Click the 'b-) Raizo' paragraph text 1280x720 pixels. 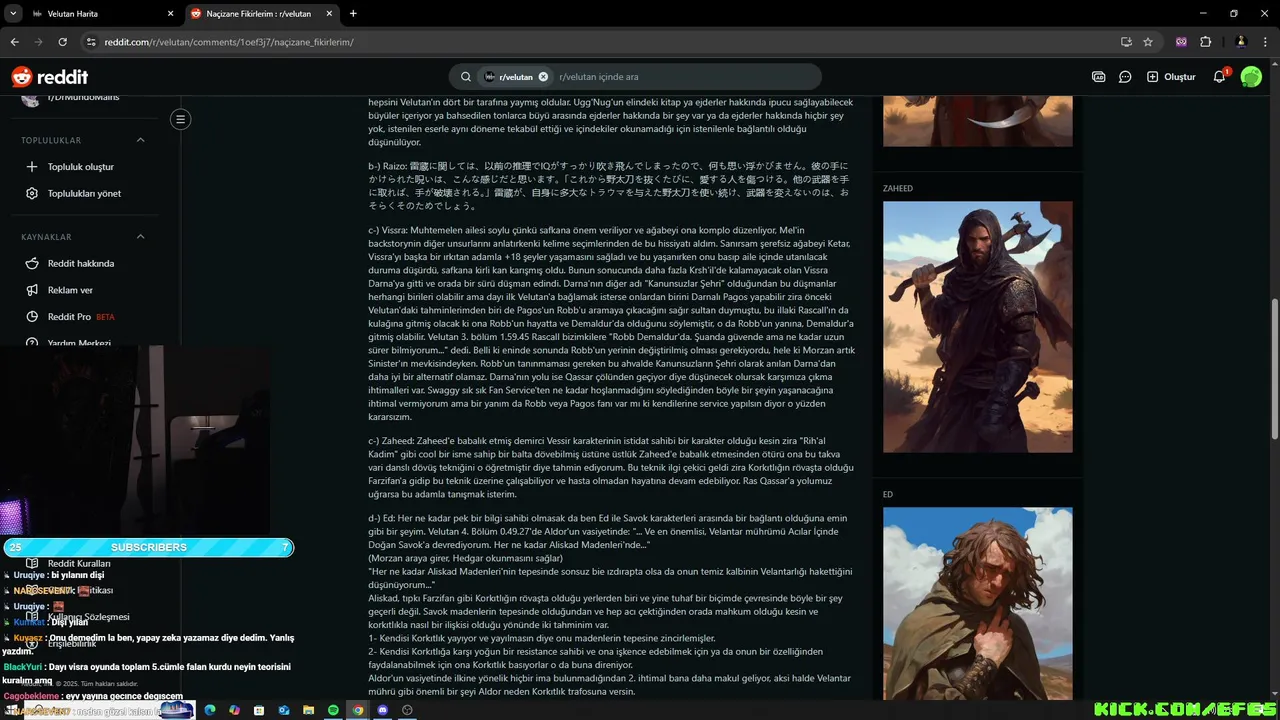(610, 185)
